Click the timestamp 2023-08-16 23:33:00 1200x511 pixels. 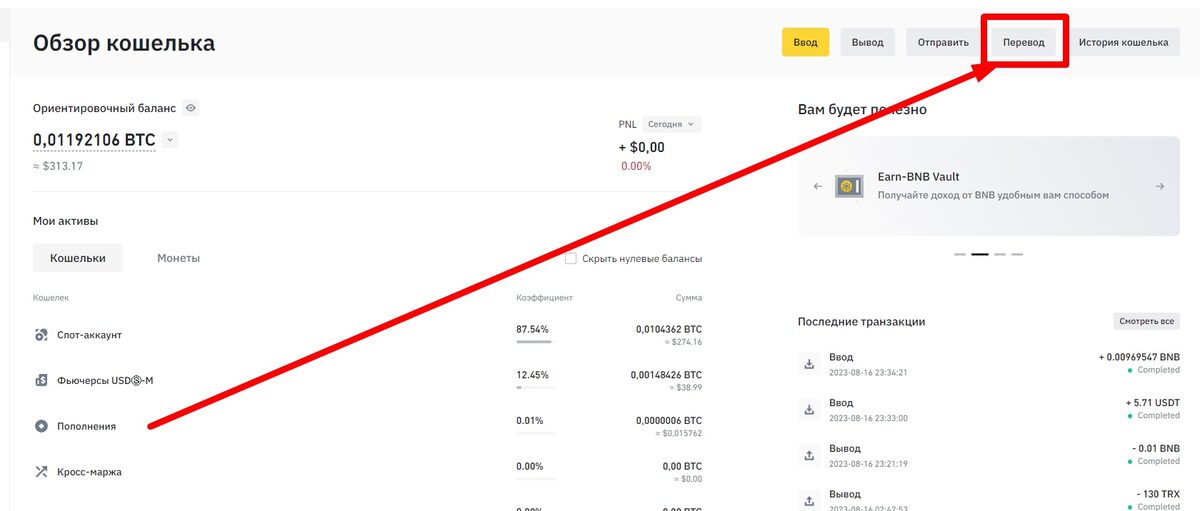tap(868, 418)
